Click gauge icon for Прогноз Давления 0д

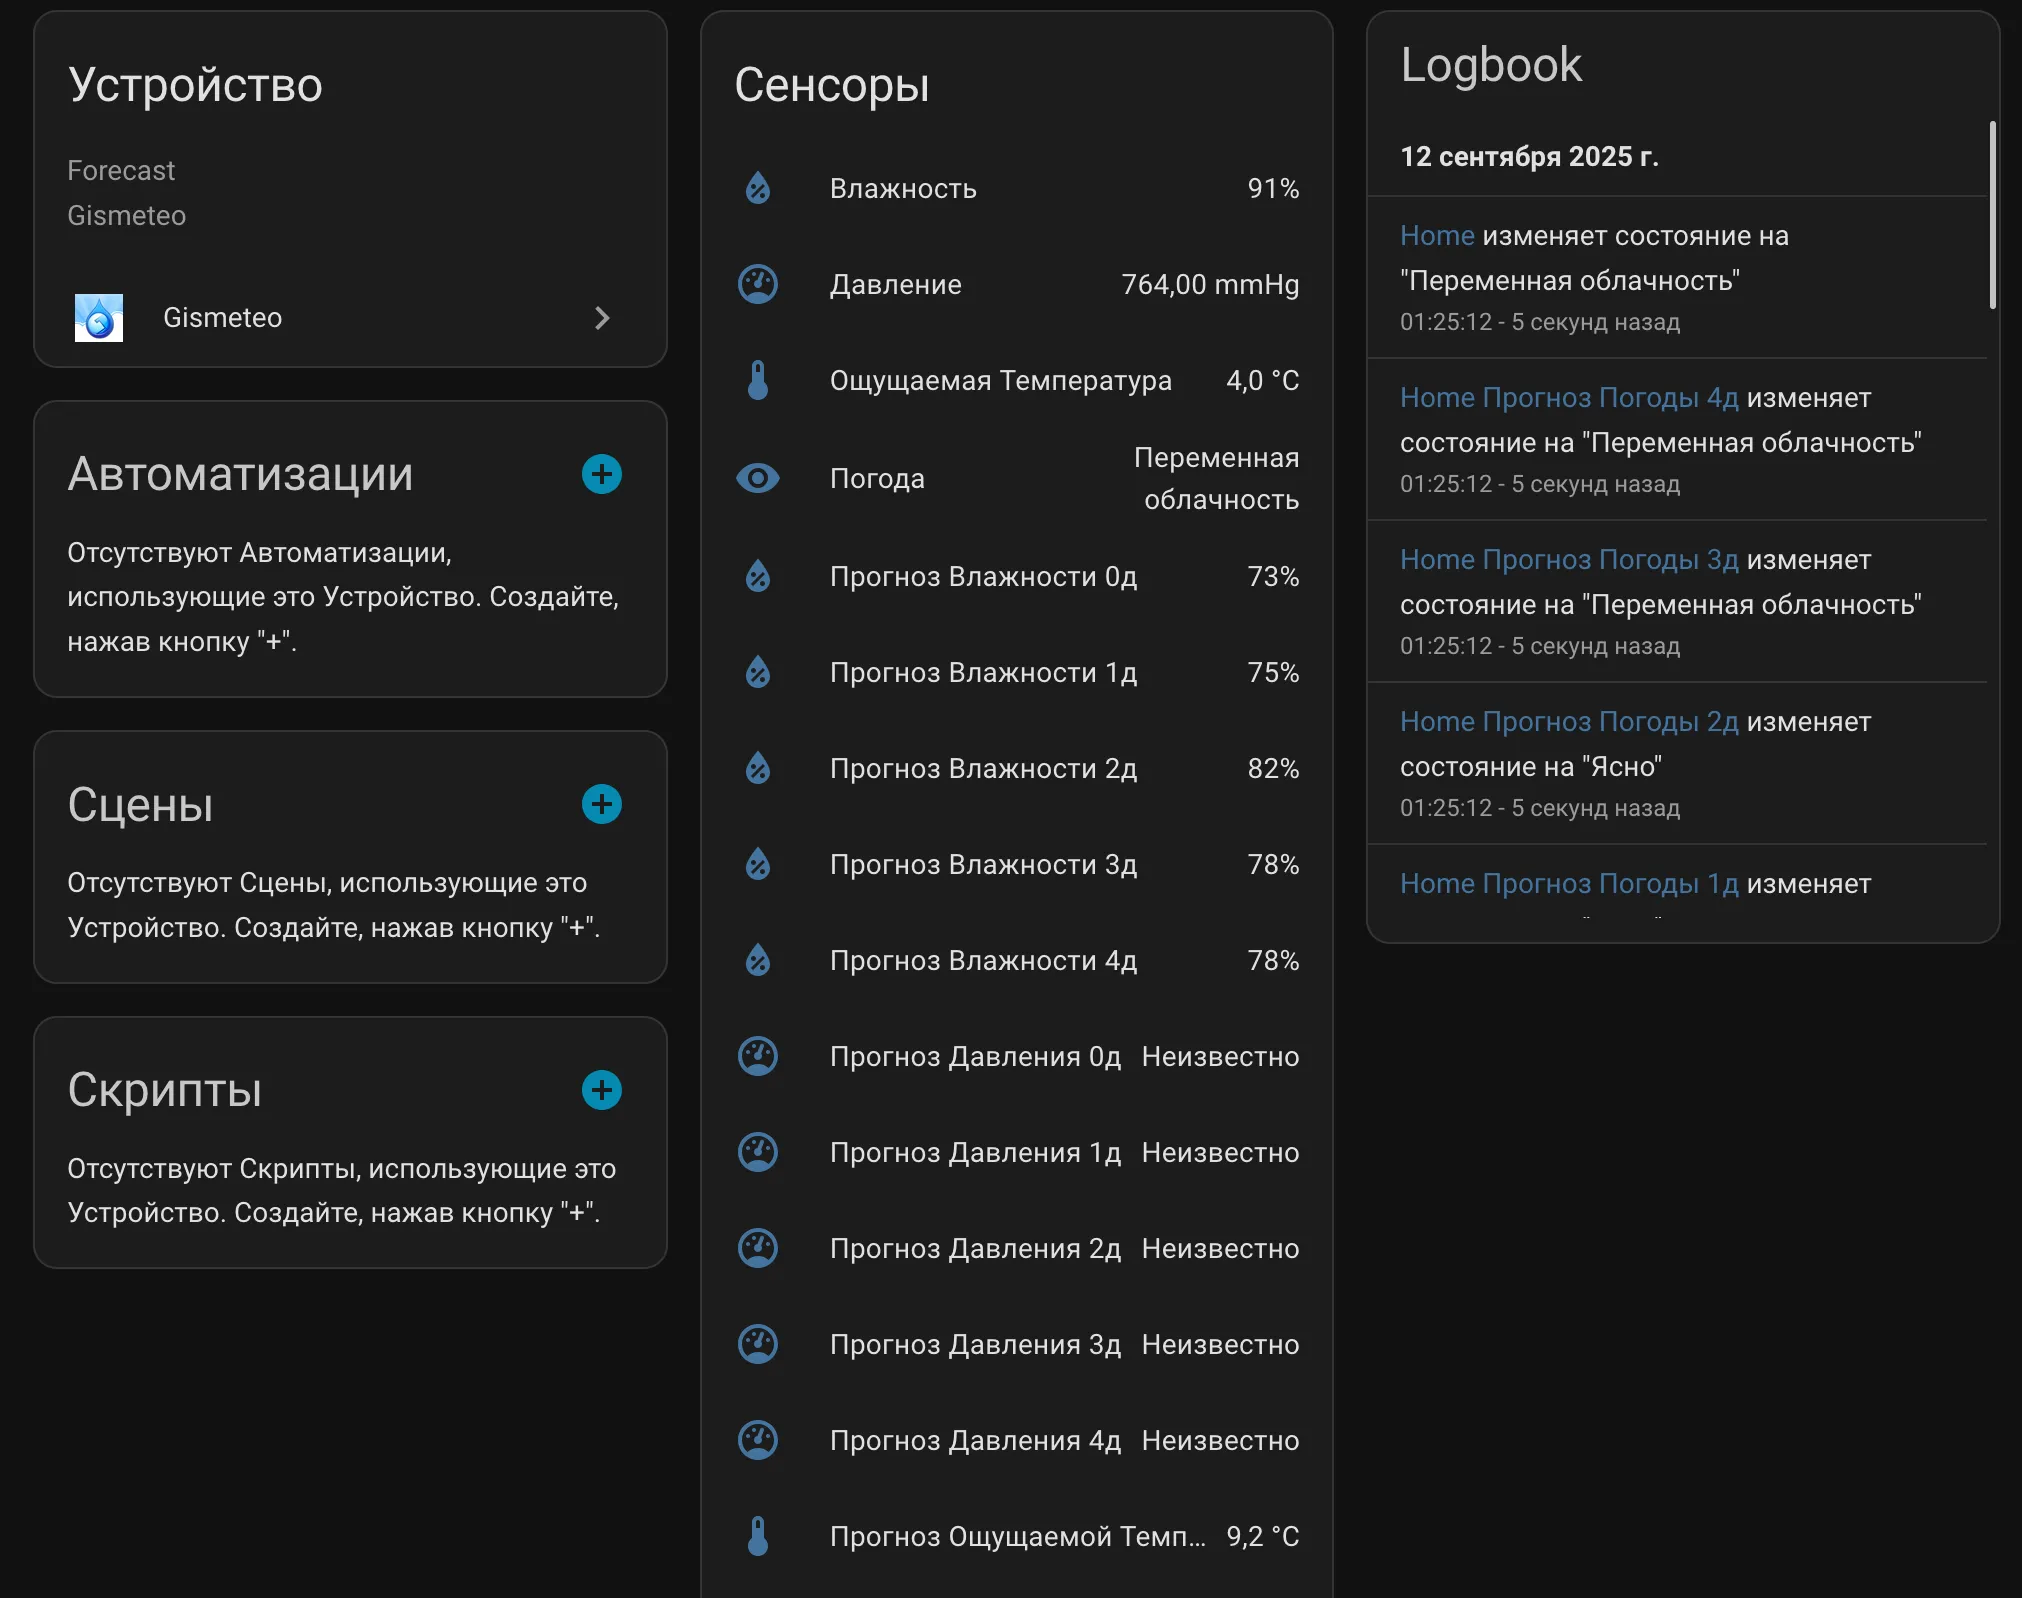[758, 1056]
